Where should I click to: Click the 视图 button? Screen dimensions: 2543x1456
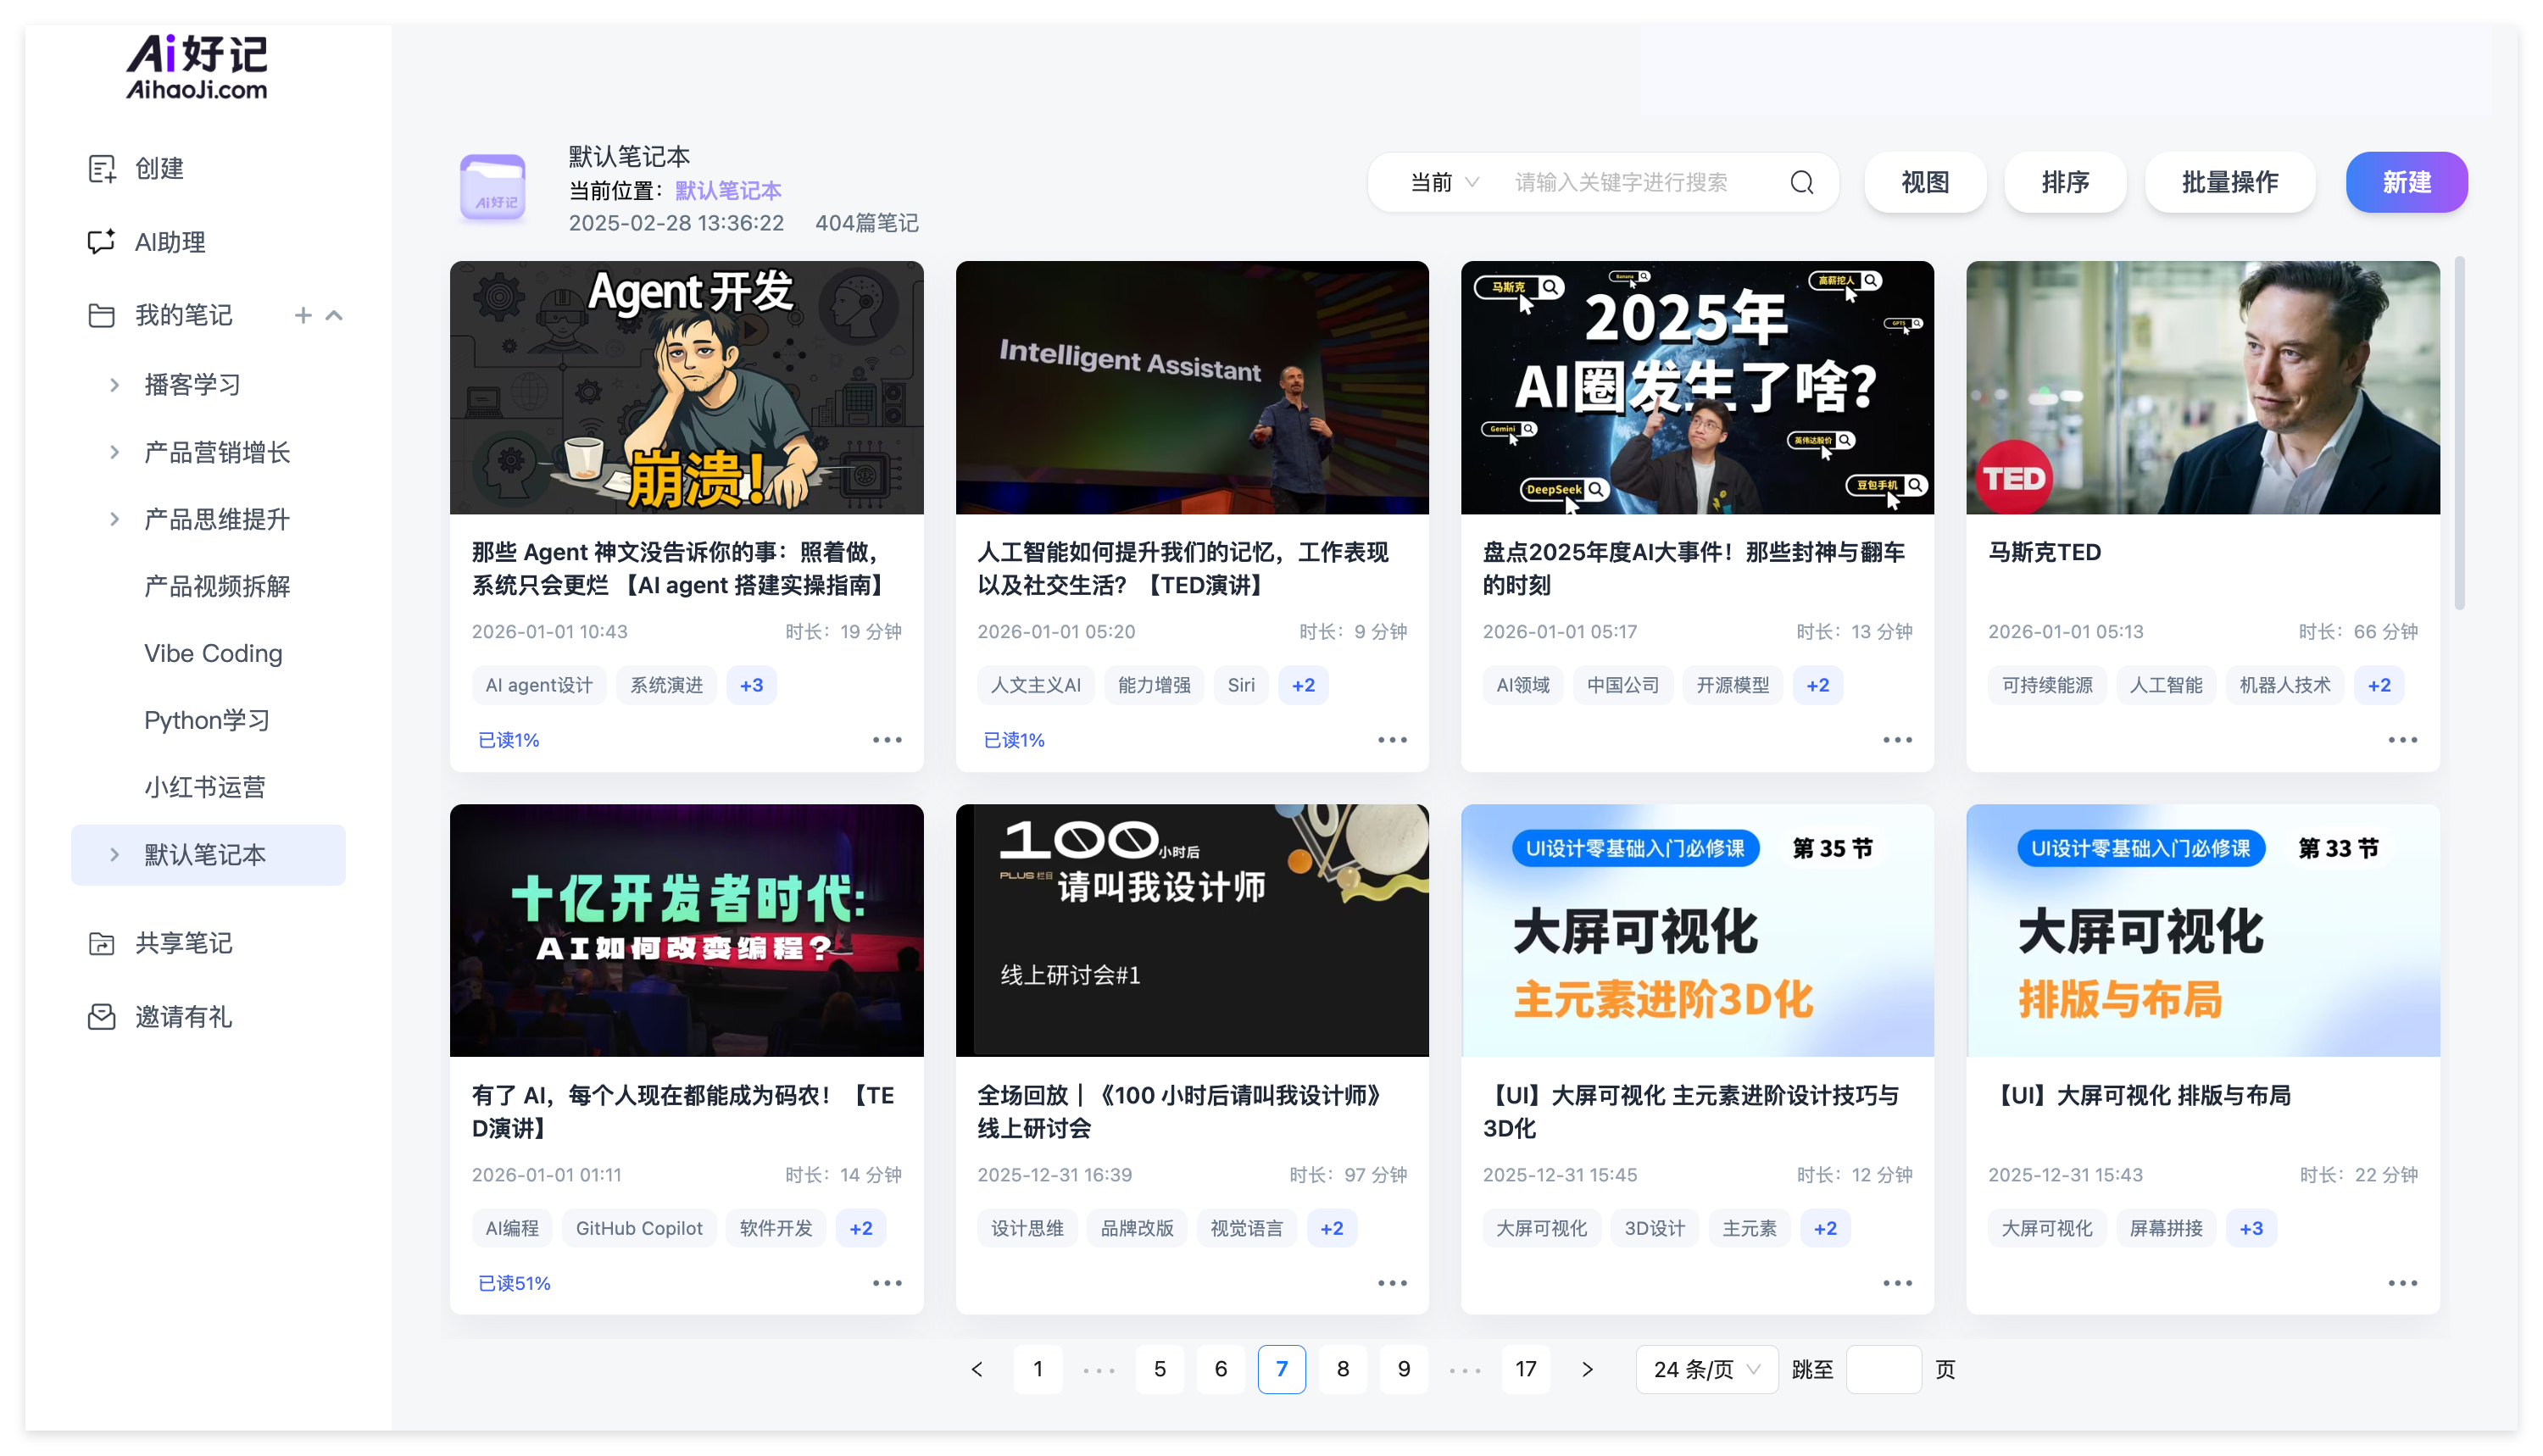pyautogui.click(x=1925, y=182)
